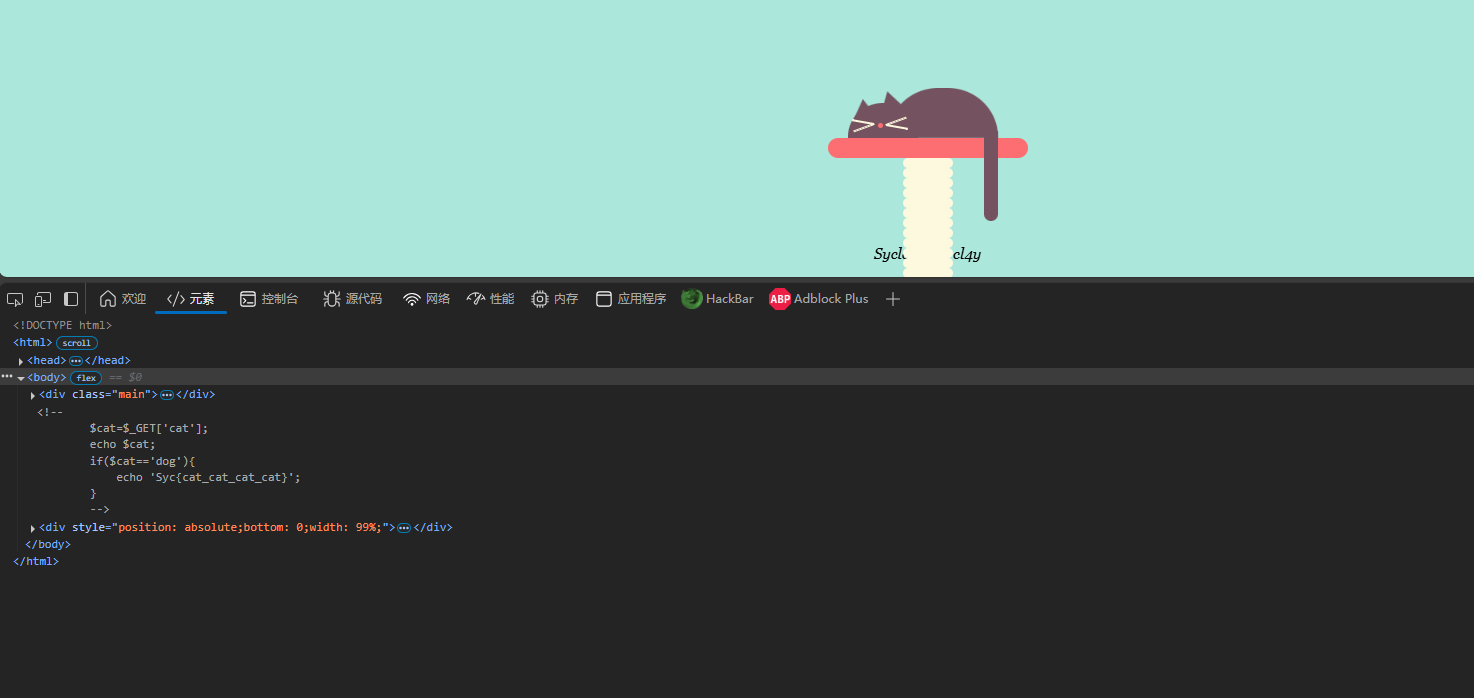1474x698 pixels.
Task: Open the 应用程序 application tab
Action: 631,299
